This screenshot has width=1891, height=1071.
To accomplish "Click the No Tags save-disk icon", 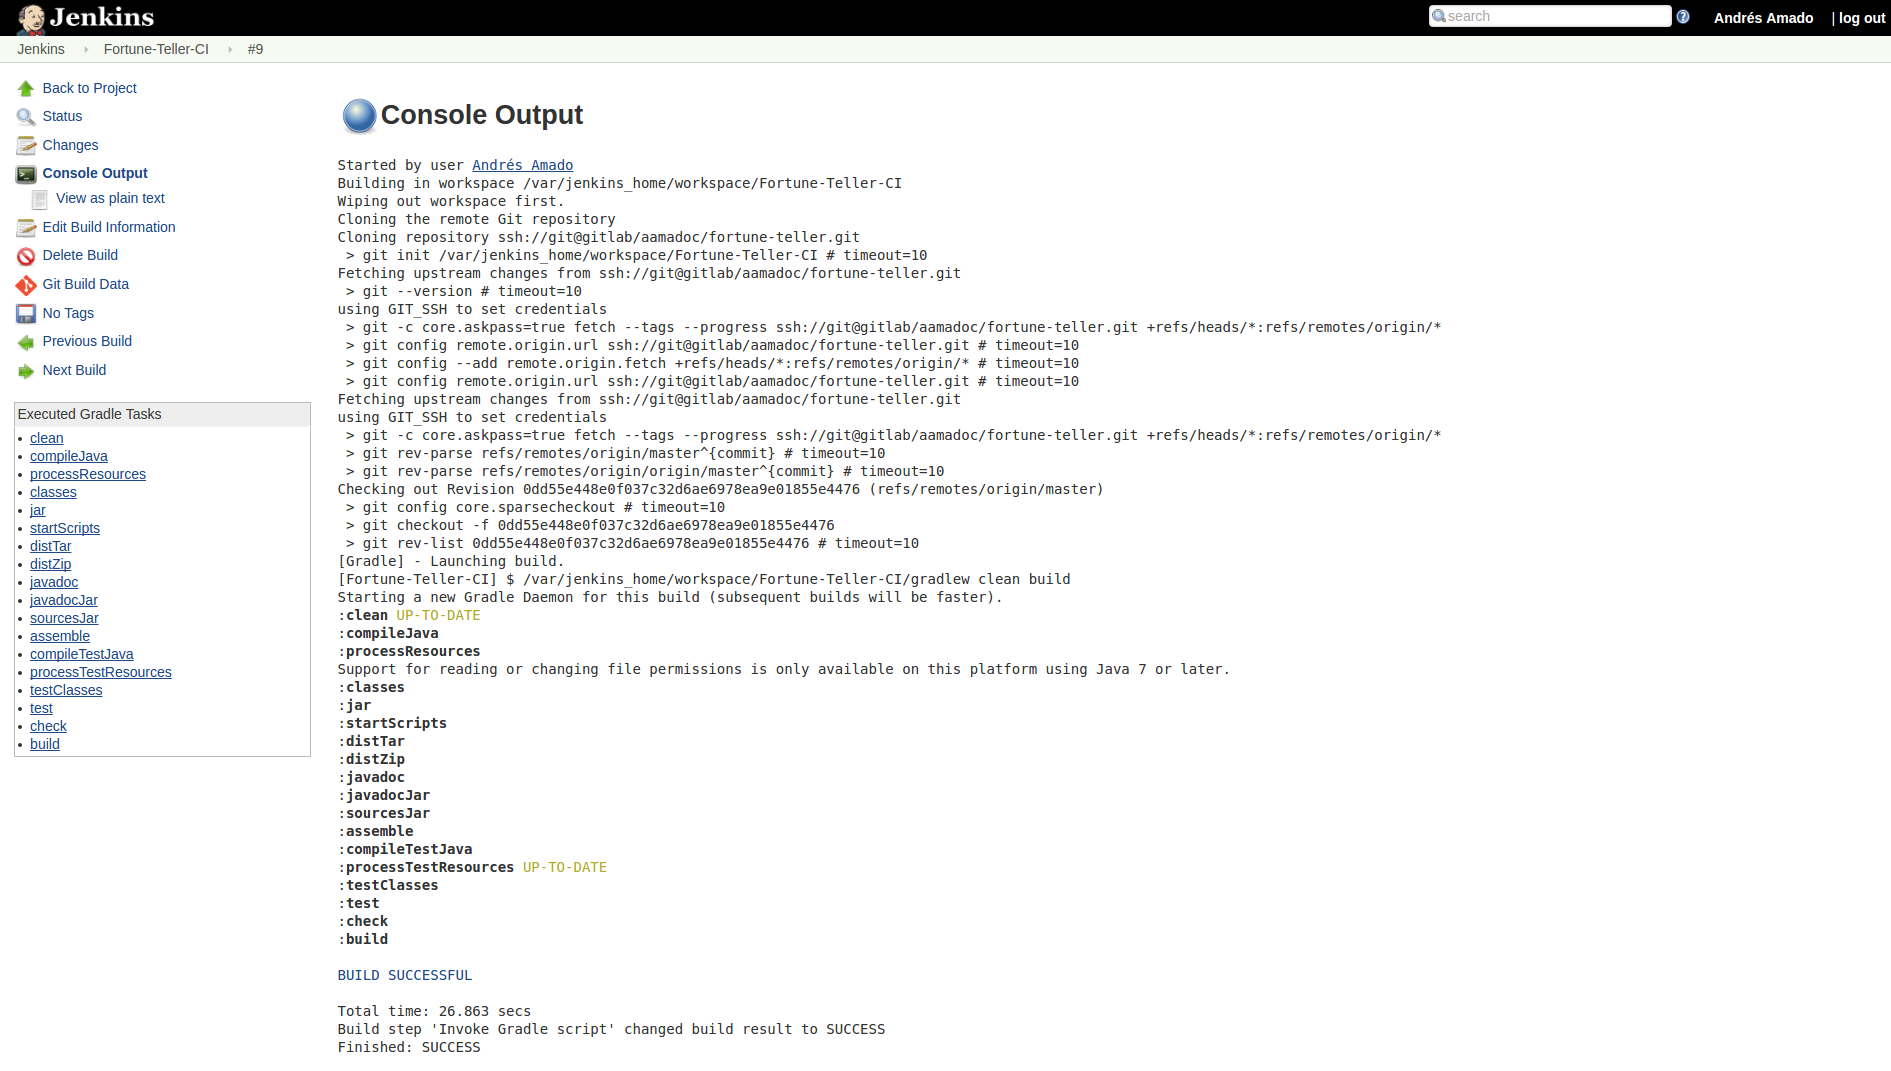I will [x=26, y=314].
